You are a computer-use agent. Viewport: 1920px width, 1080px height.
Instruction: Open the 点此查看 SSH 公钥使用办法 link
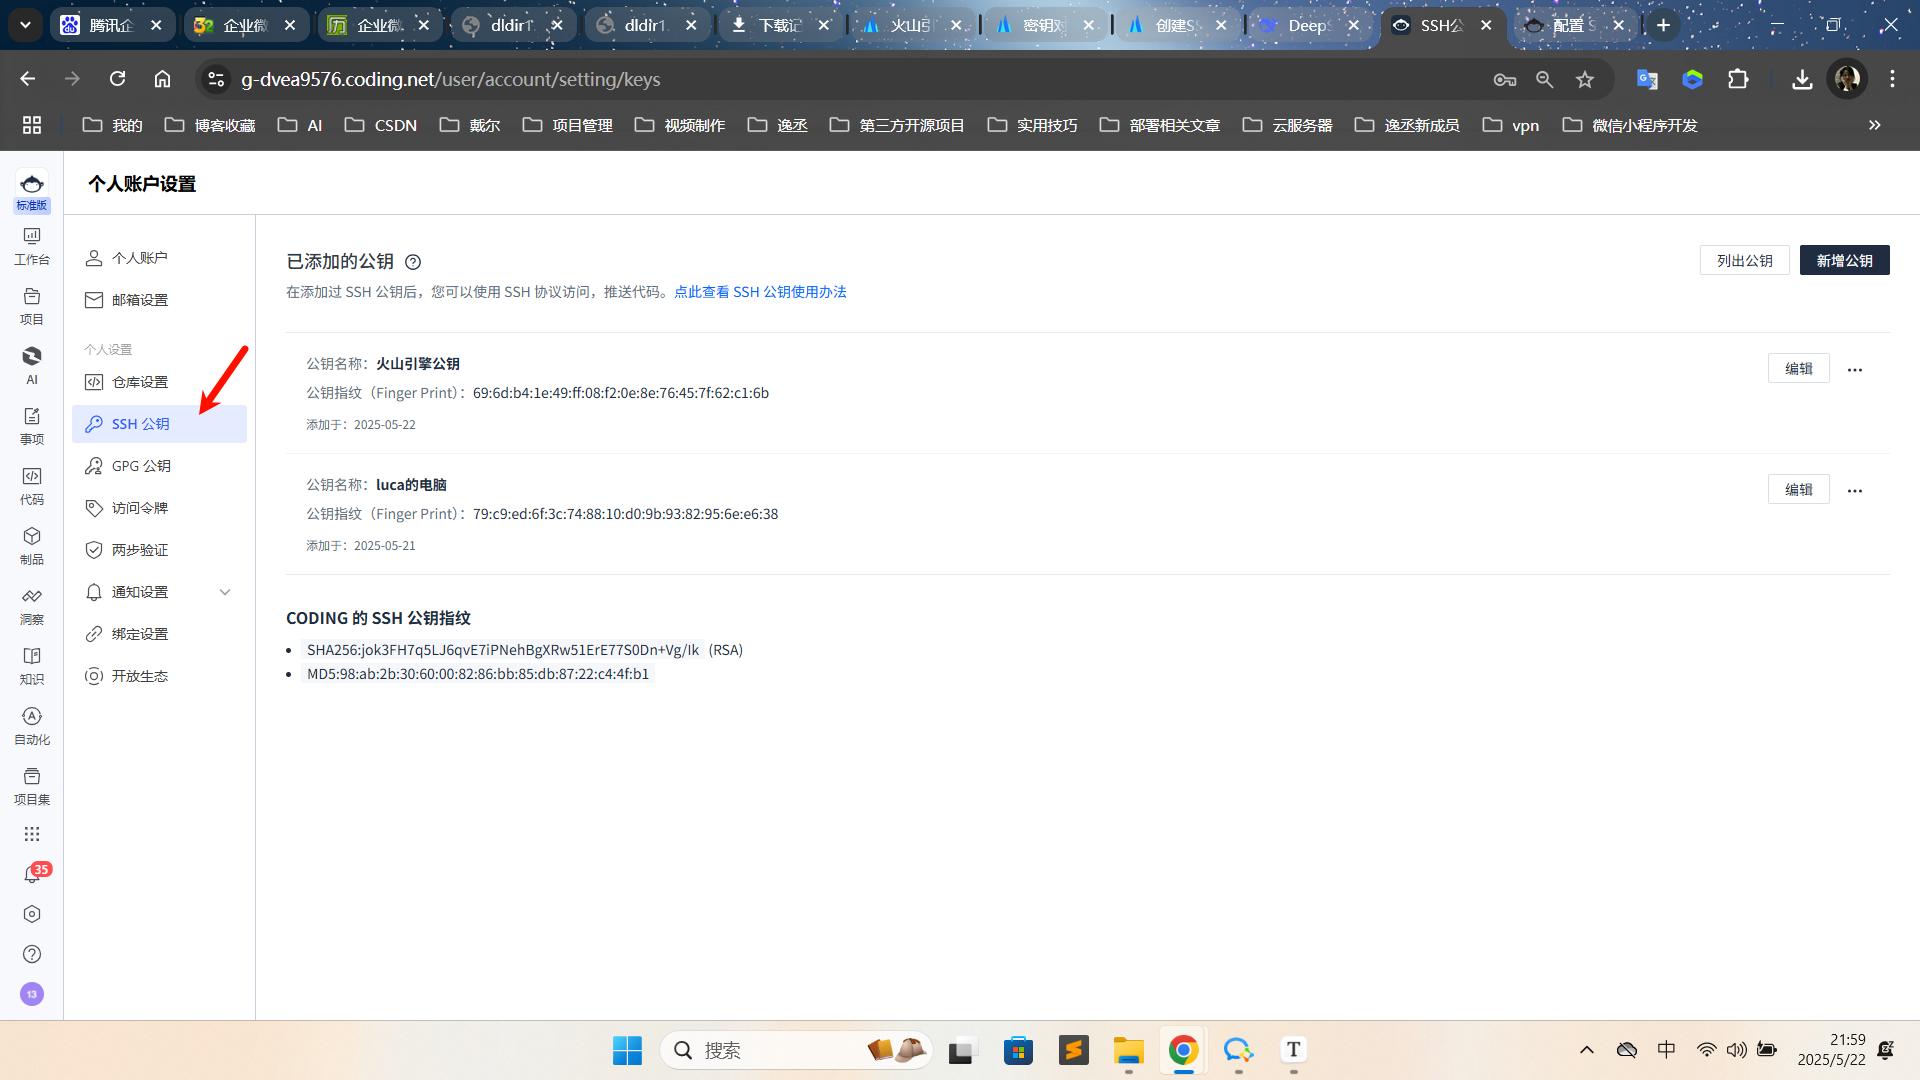pos(760,292)
